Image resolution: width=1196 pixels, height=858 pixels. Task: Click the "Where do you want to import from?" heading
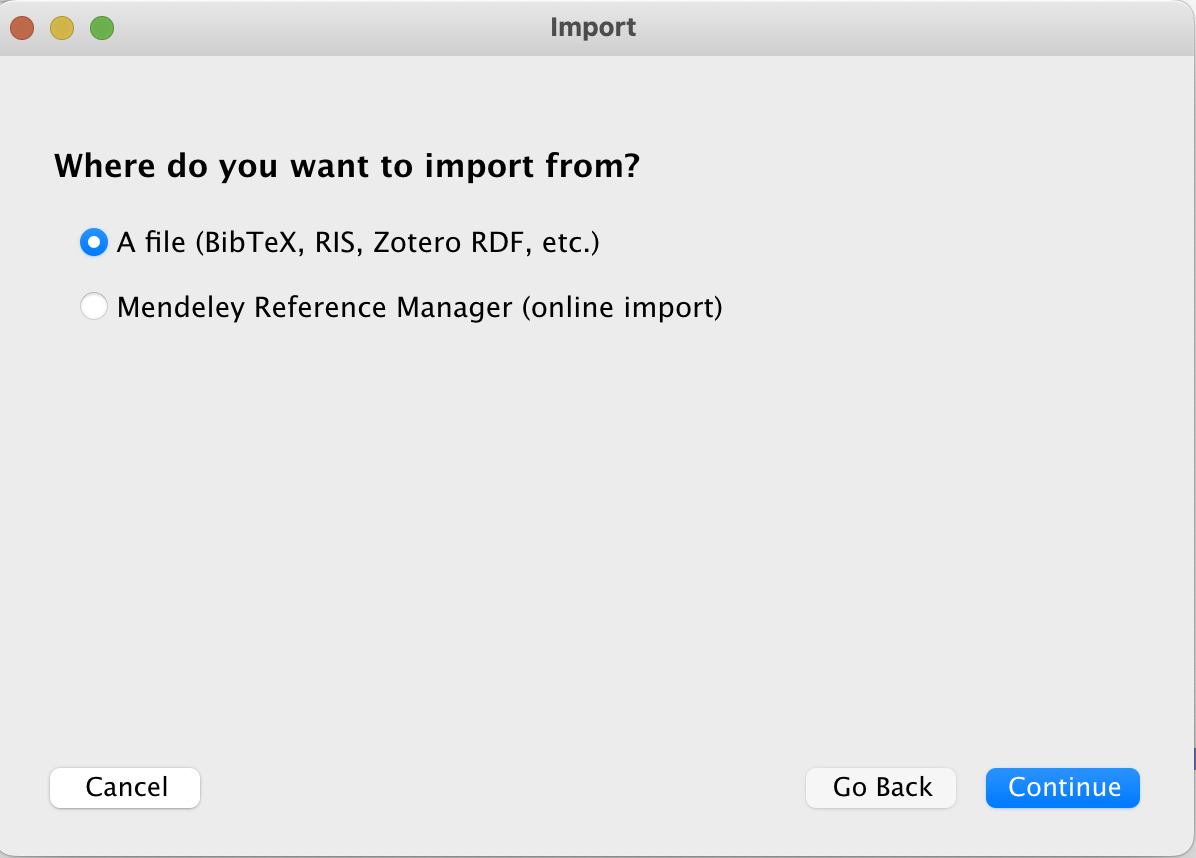click(x=347, y=166)
